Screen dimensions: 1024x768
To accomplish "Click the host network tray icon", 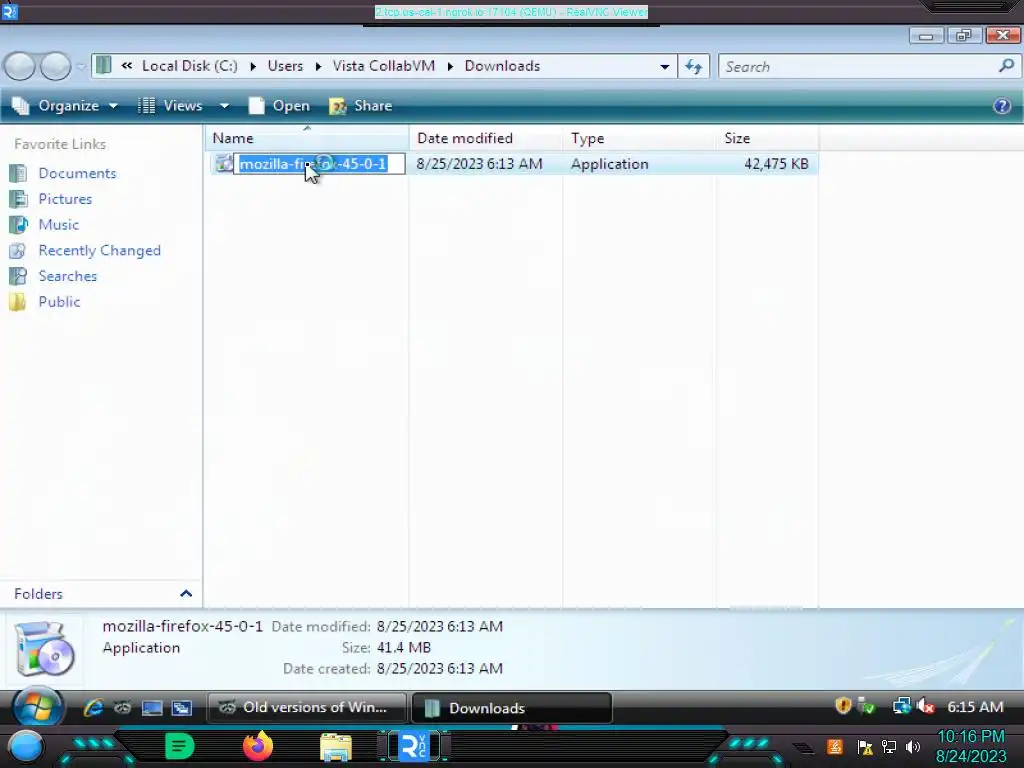I will [x=889, y=746].
